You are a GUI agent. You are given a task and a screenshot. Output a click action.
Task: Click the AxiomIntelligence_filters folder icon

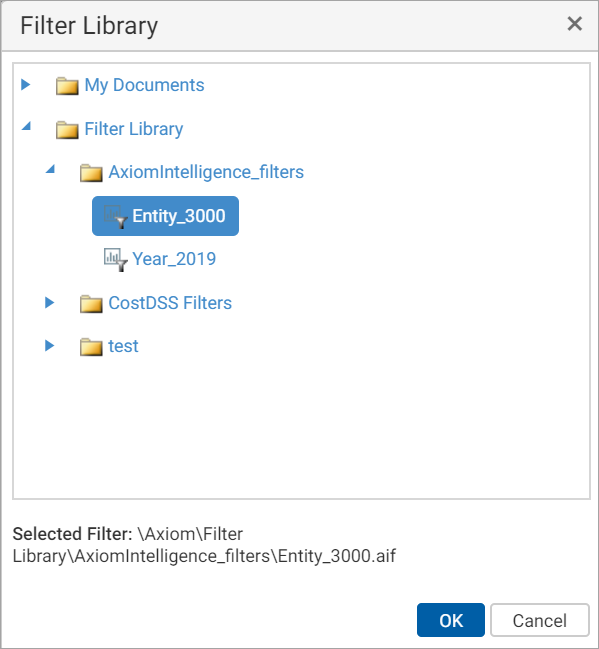[x=91, y=173]
